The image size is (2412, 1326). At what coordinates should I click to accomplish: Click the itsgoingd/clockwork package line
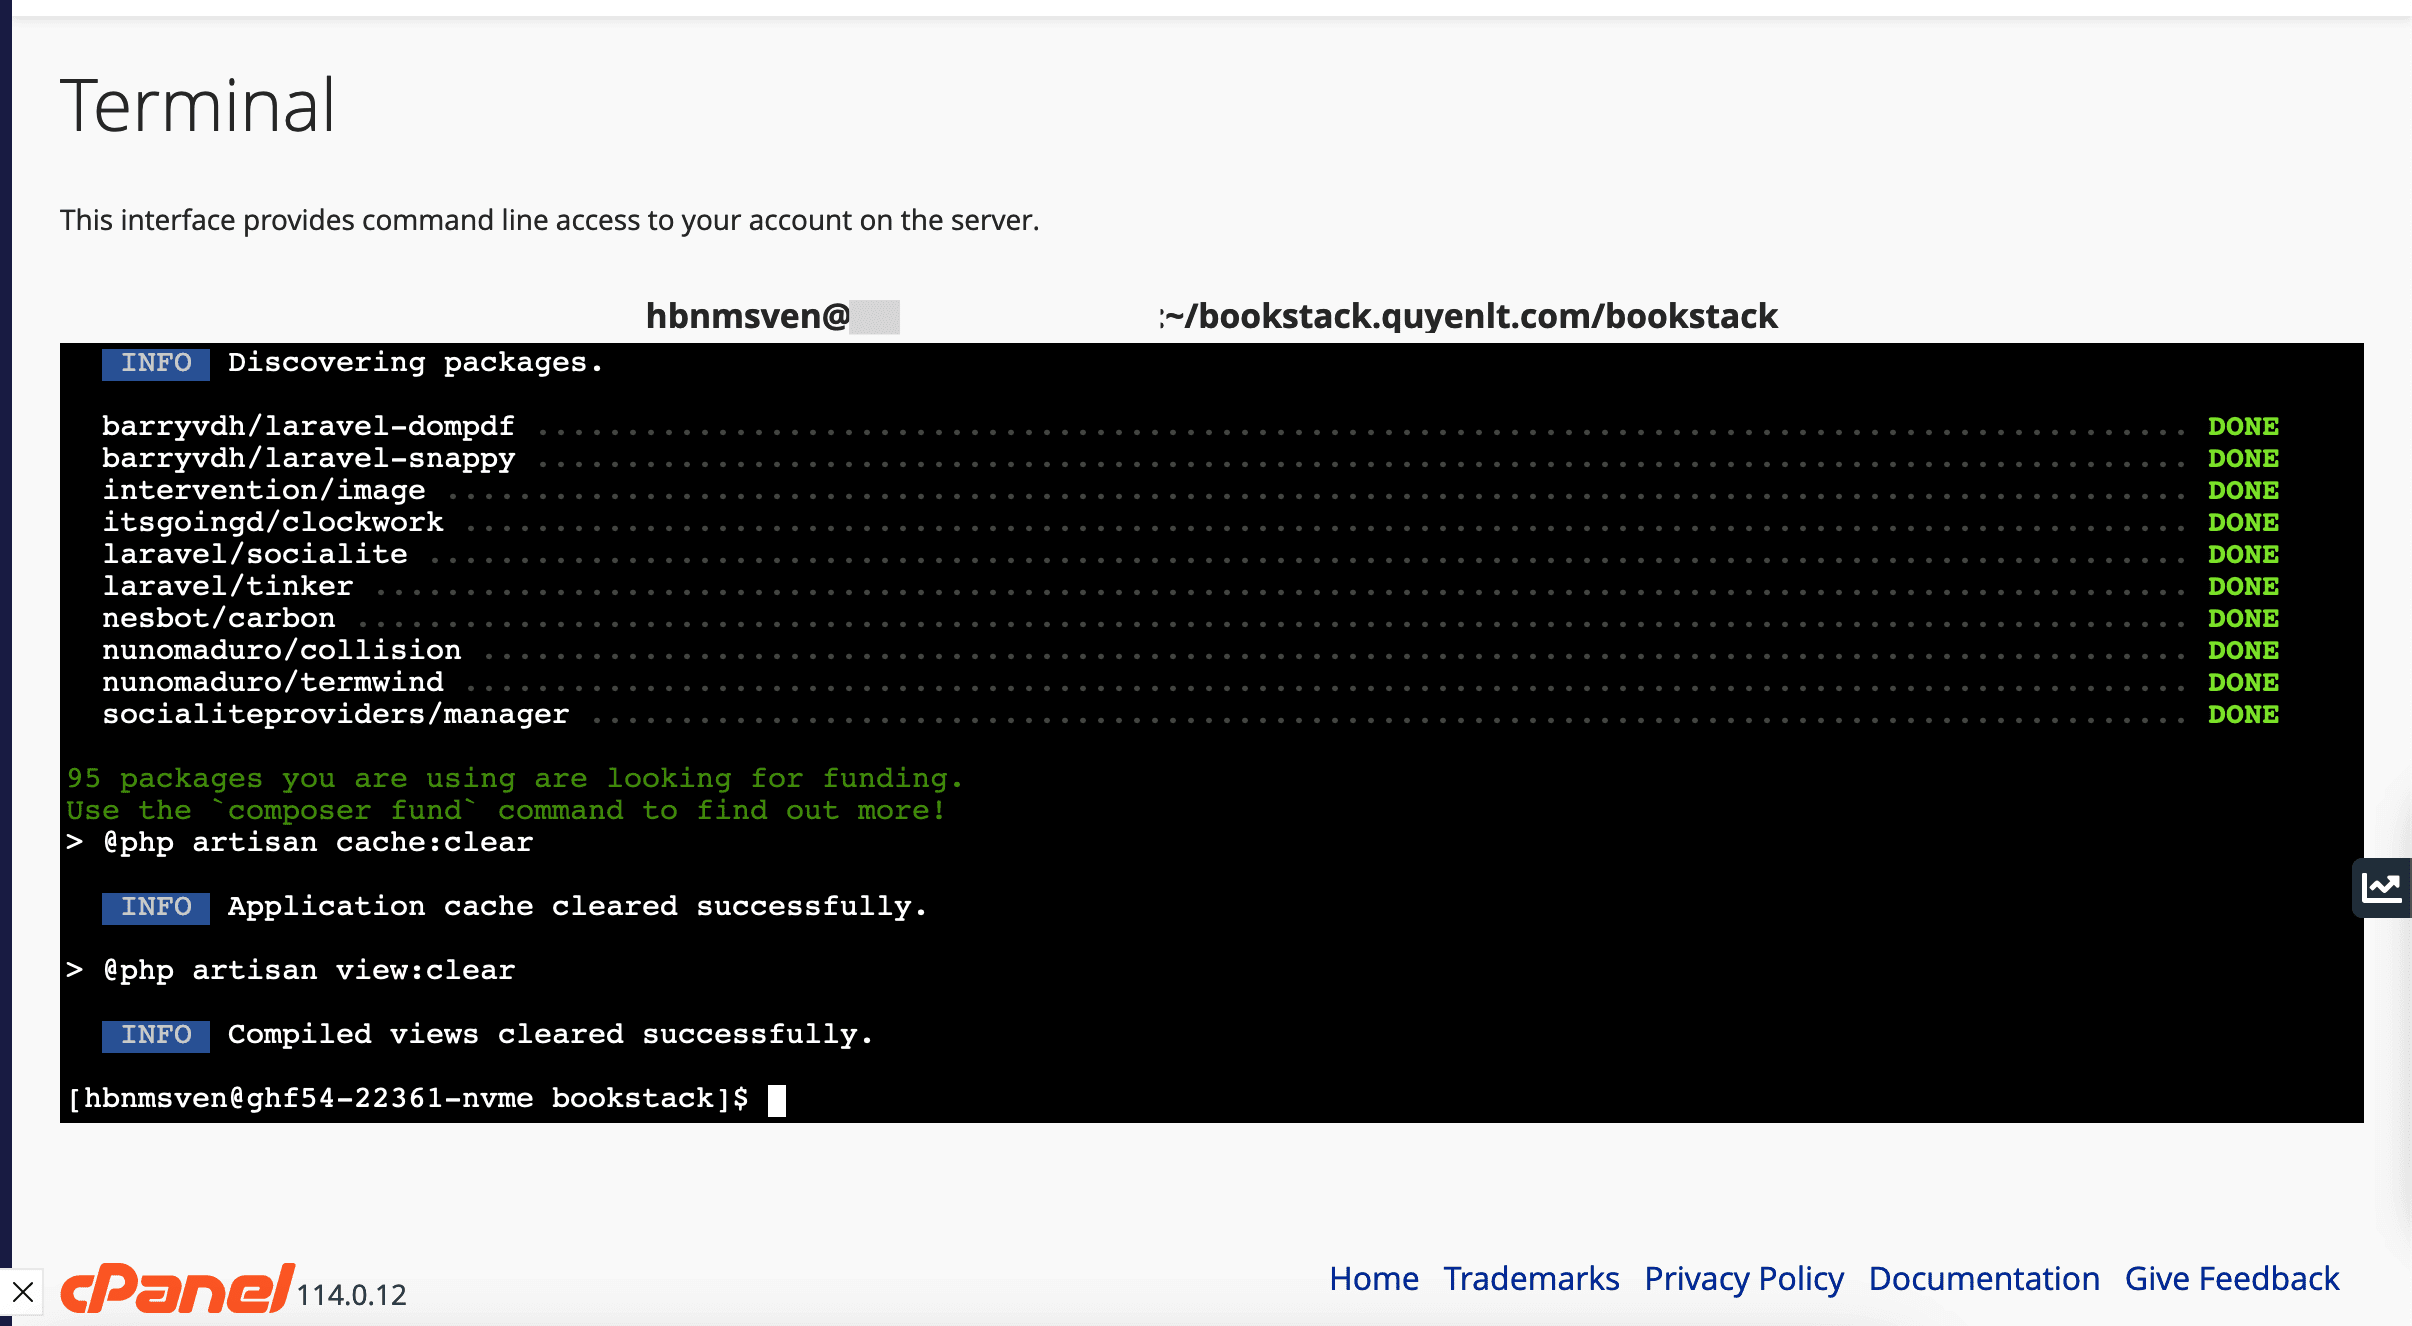(1190, 522)
